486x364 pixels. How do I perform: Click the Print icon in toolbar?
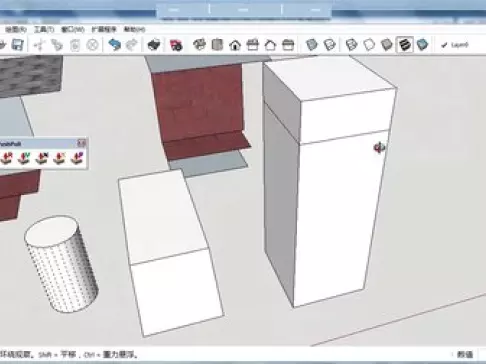154,44
